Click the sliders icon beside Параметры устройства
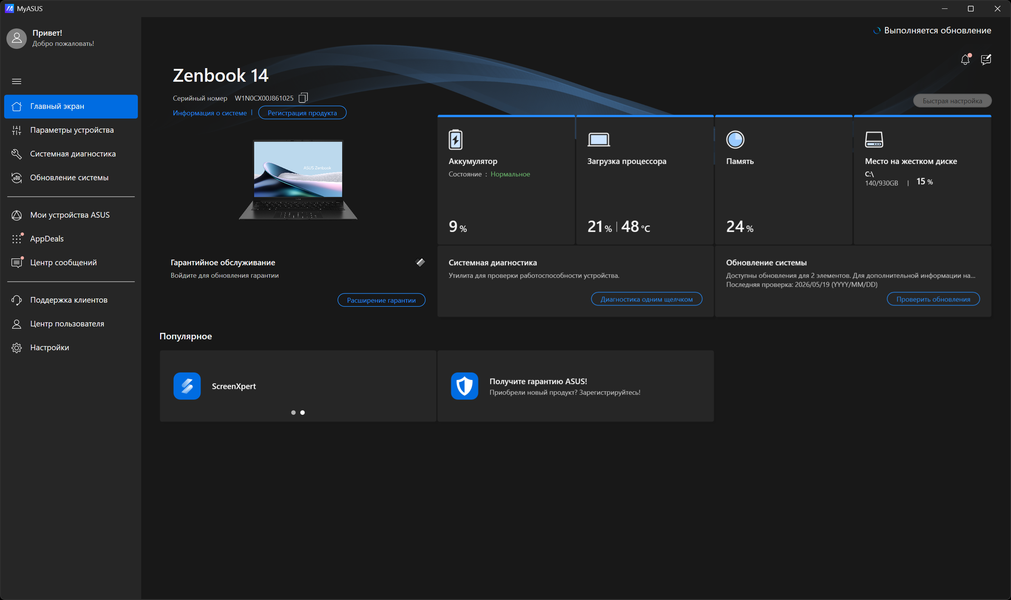Image resolution: width=1011 pixels, height=600 pixels. click(17, 130)
